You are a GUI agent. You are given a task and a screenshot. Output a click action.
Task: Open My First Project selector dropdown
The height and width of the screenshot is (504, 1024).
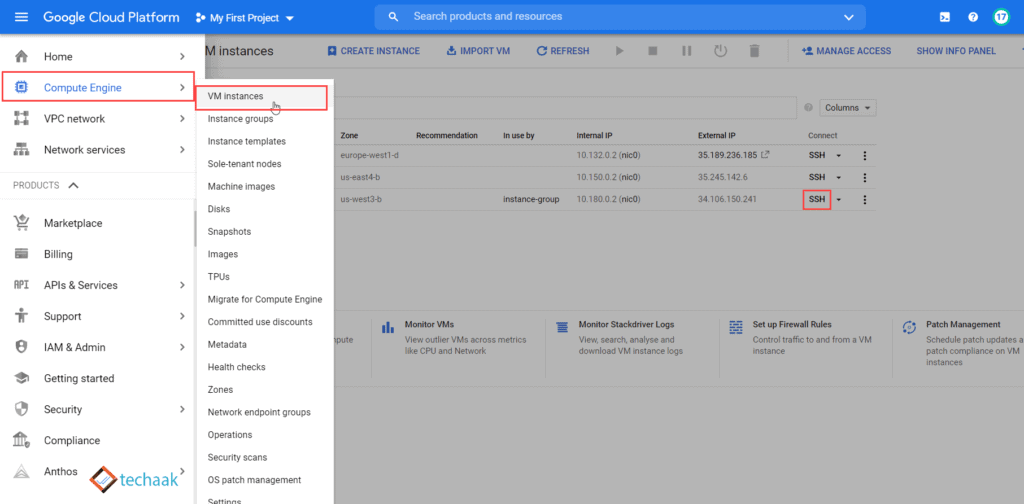245,18
